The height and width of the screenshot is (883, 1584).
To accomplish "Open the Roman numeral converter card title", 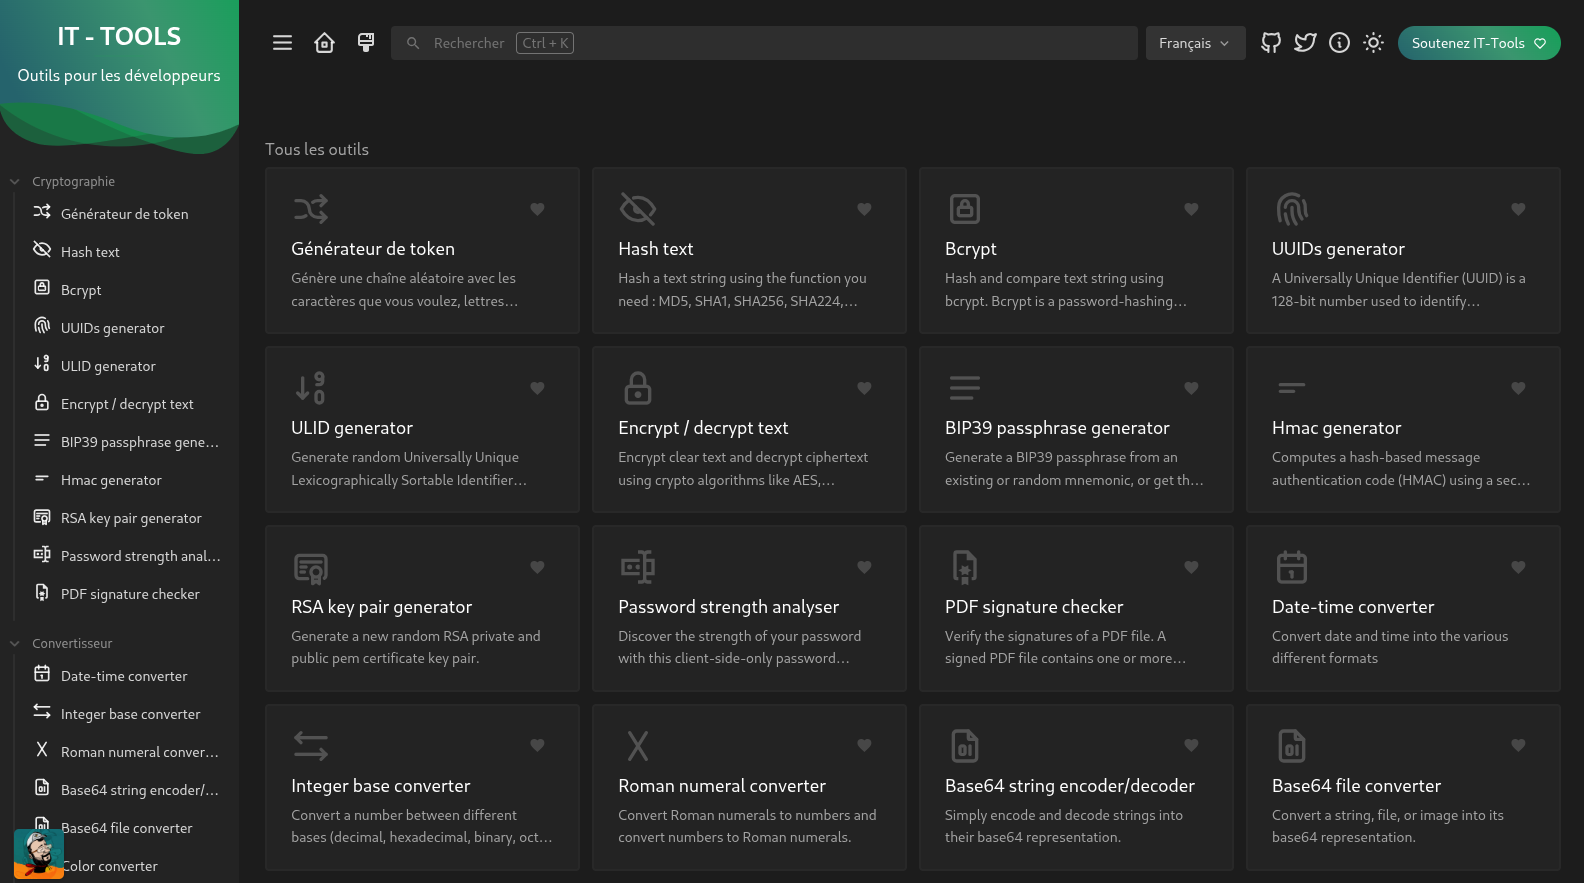I will click(722, 786).
